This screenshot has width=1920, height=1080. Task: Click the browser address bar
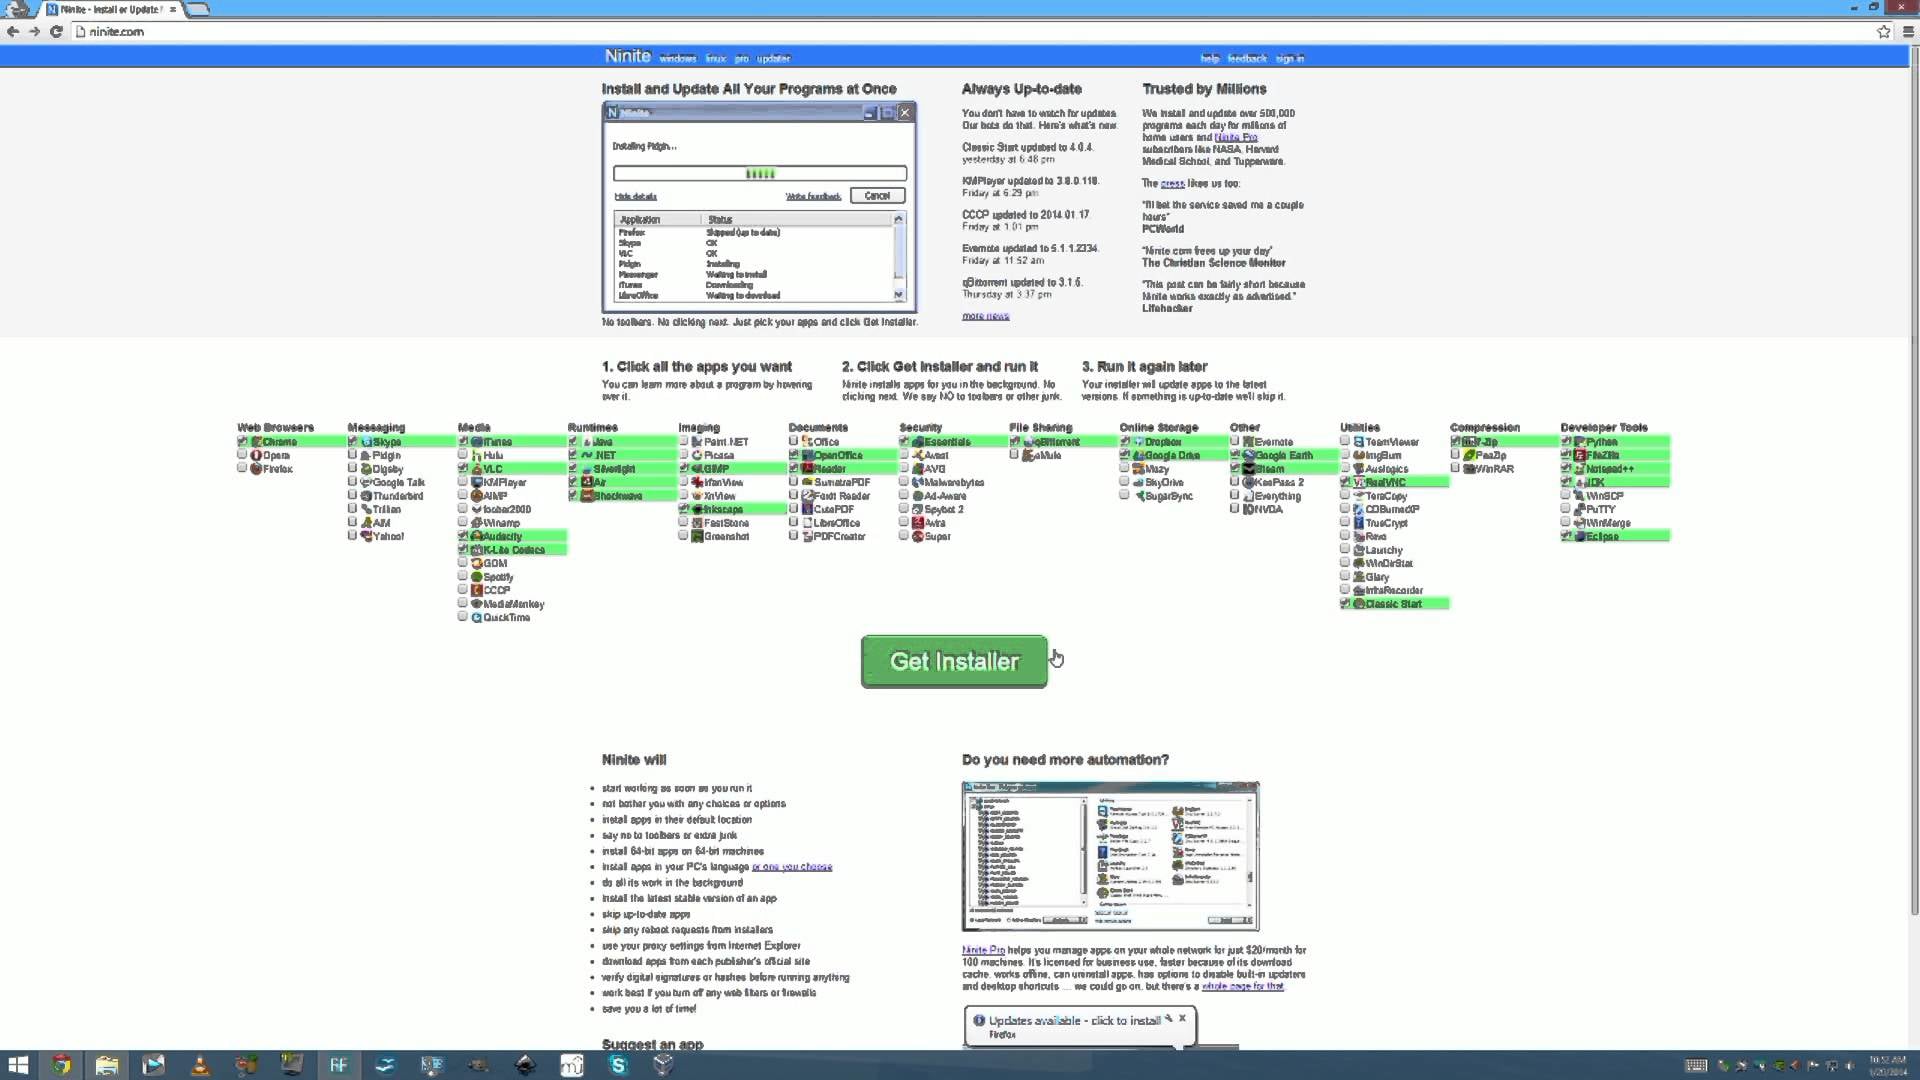(970, 32)
